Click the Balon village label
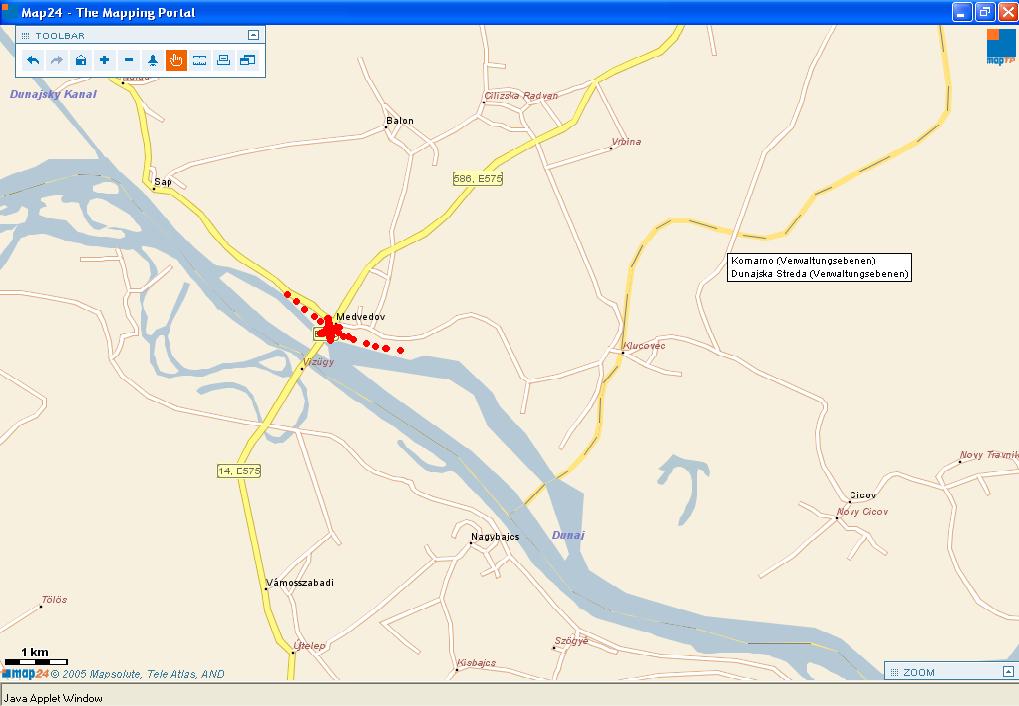This screenshot has width=1019, height=706. [x=400, y=121]
